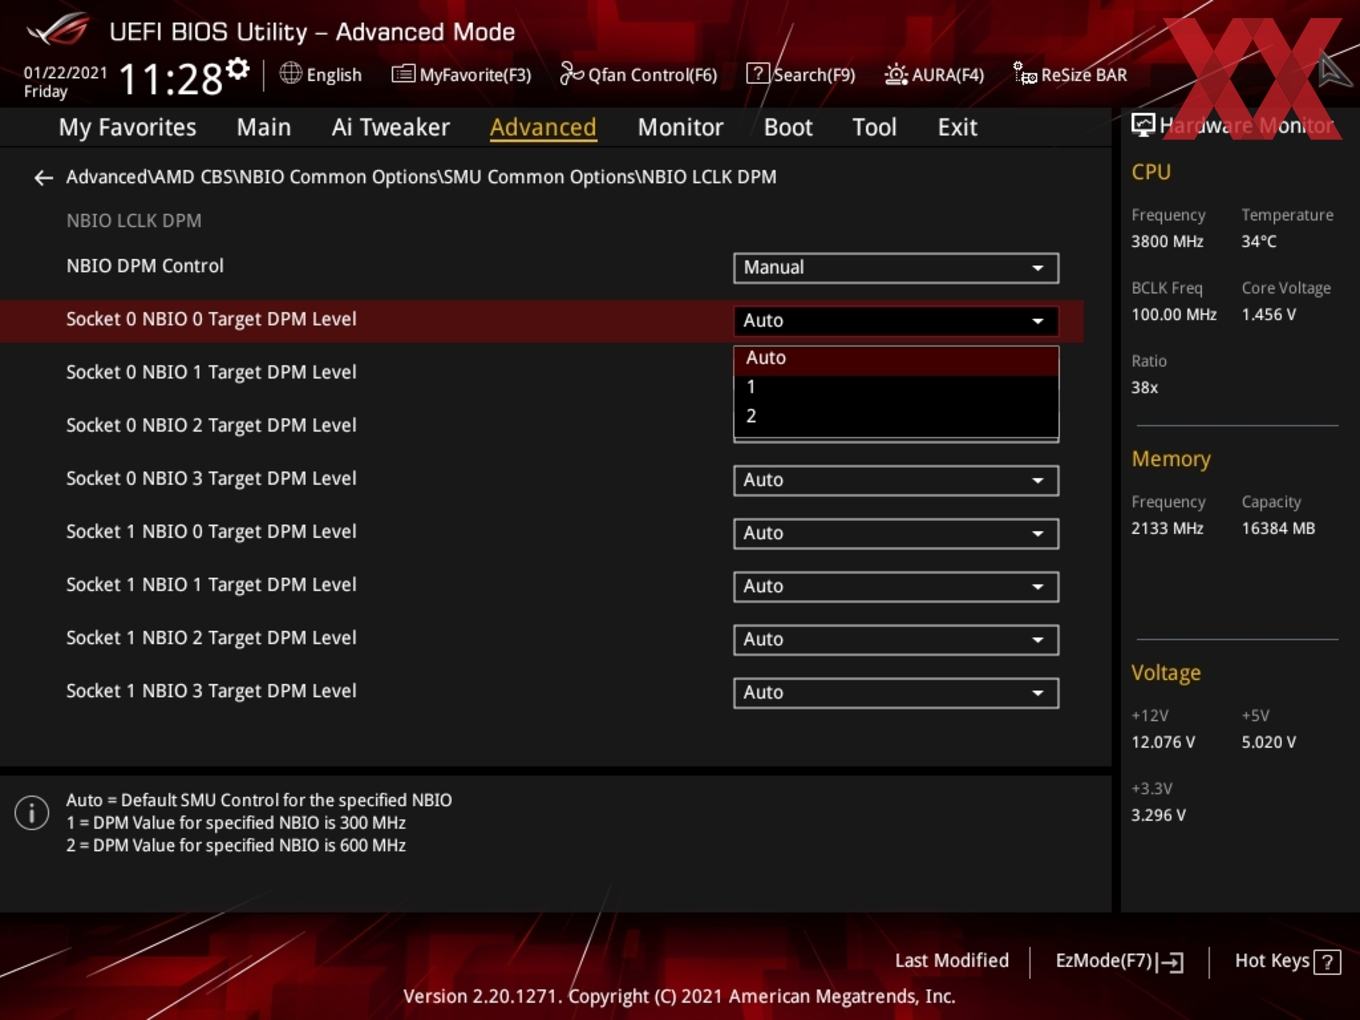Switch to Ai Tweaker tab
This screenshot has width=1360, height=1020.
(x=390, y=127)
